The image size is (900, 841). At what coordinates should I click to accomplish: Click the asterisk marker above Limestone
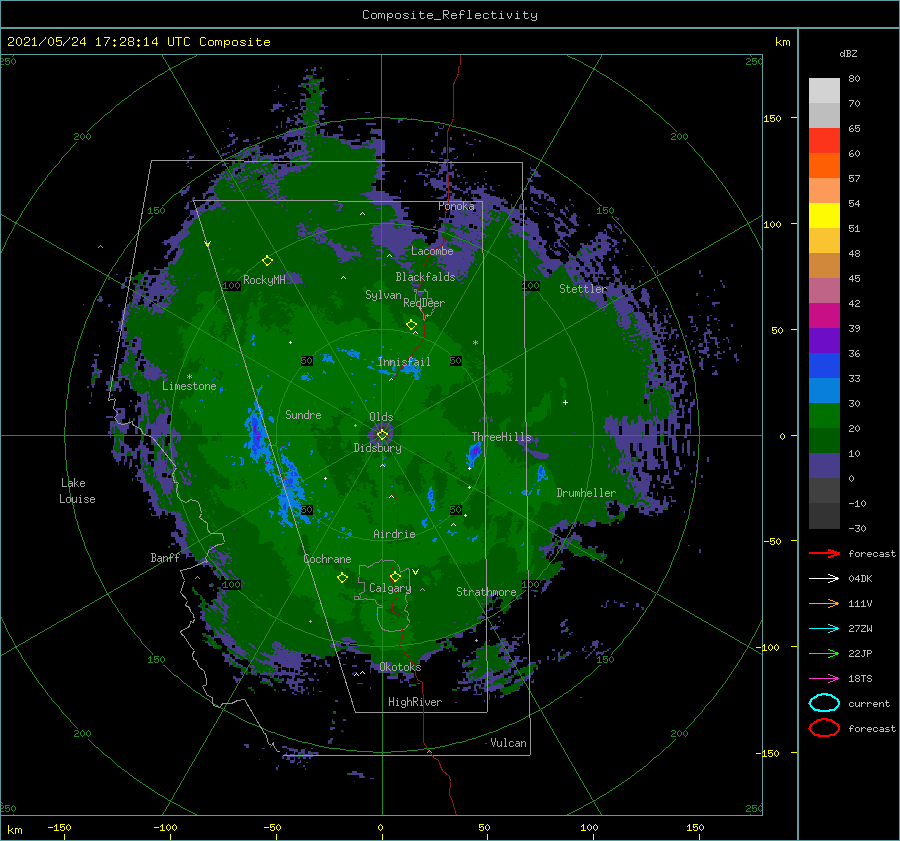(189, 377)
